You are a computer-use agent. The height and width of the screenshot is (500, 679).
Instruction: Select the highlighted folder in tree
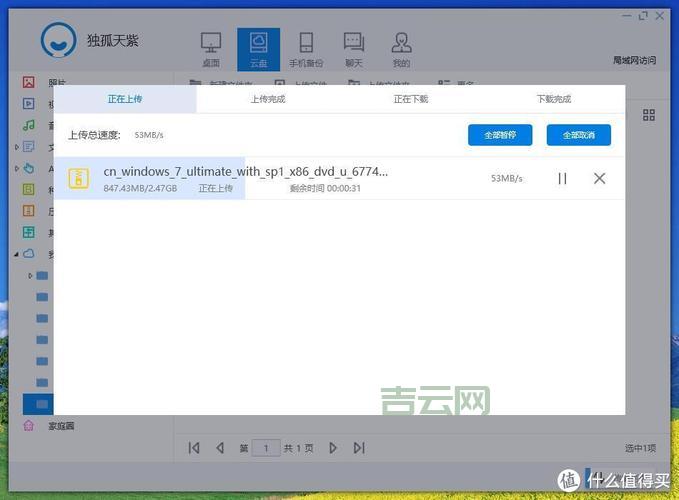[38, 404]
